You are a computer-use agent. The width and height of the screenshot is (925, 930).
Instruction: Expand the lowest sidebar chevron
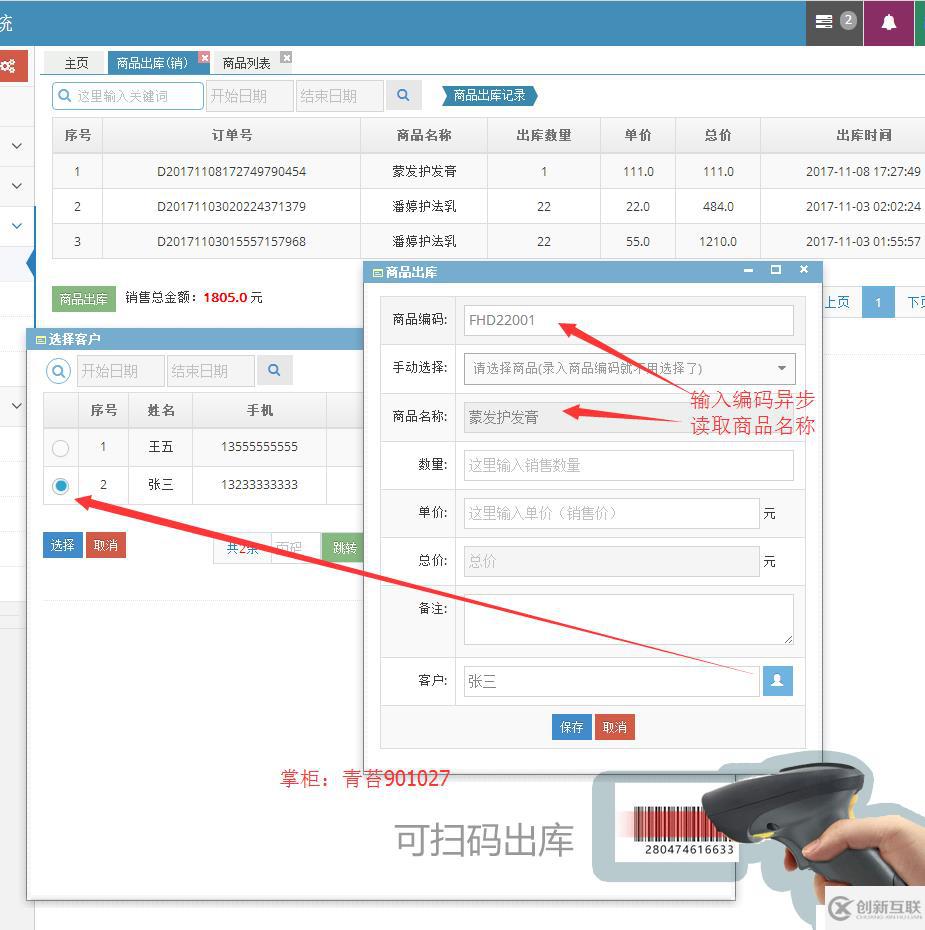pos(17,406)
